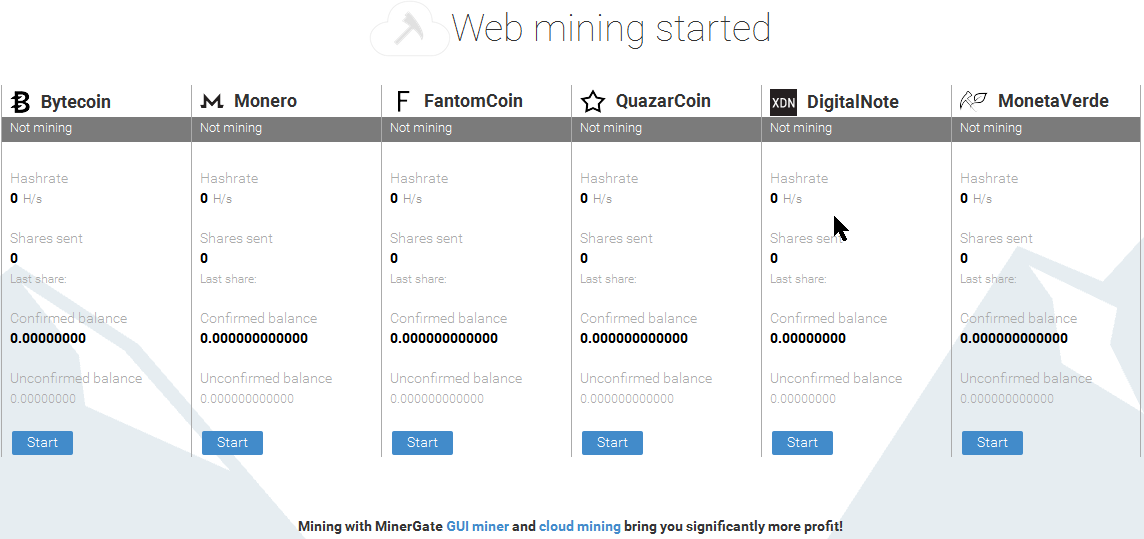Start mining Monero
The height and width of the screenshot is (539, 1144).
click(232, 443)
